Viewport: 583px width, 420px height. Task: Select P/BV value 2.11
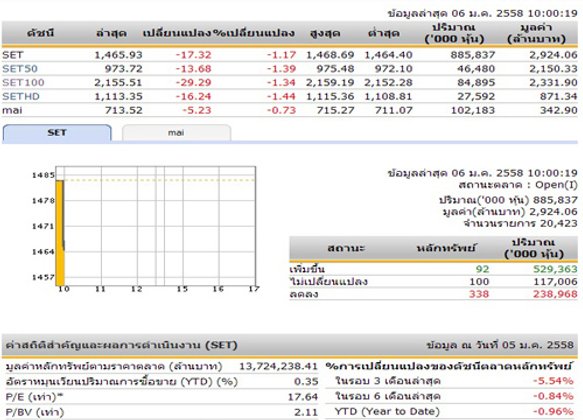(306, 412)
